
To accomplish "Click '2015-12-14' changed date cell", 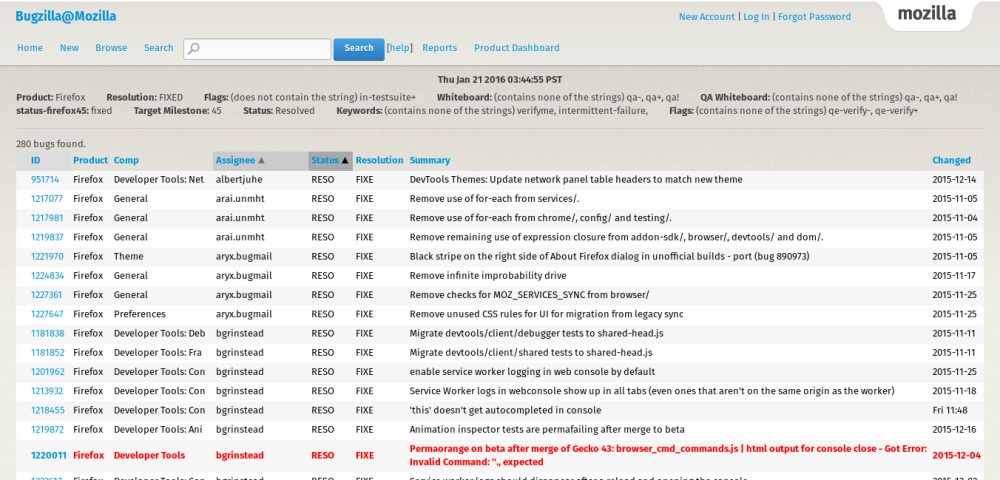I will (955, 180).
